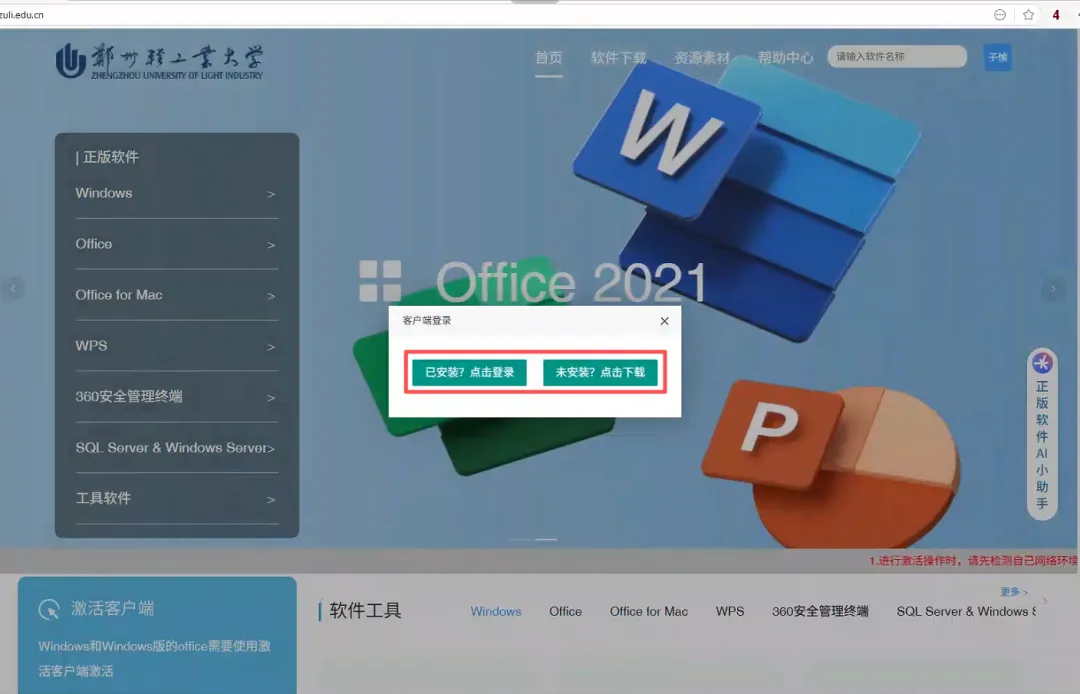Click the arrow right of the software tabs

[x=1045, y=601]
